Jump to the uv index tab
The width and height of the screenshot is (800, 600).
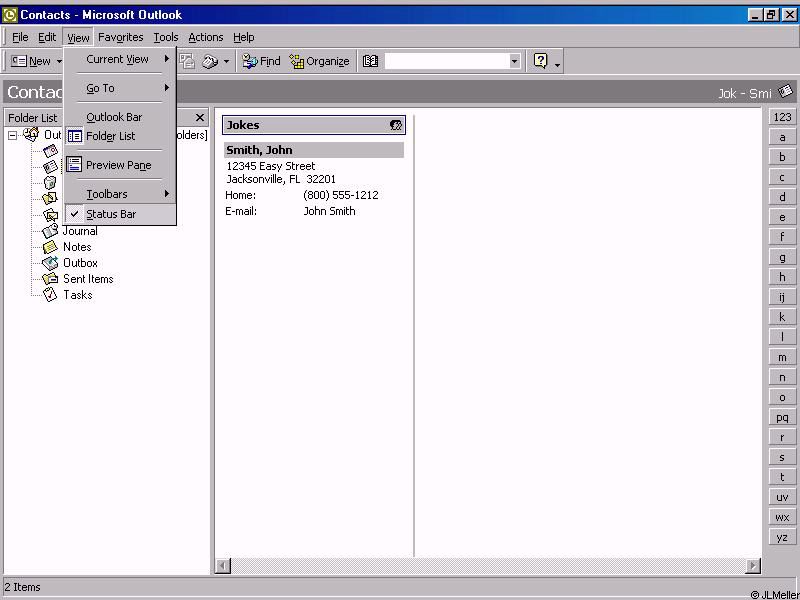click(782, 497)
